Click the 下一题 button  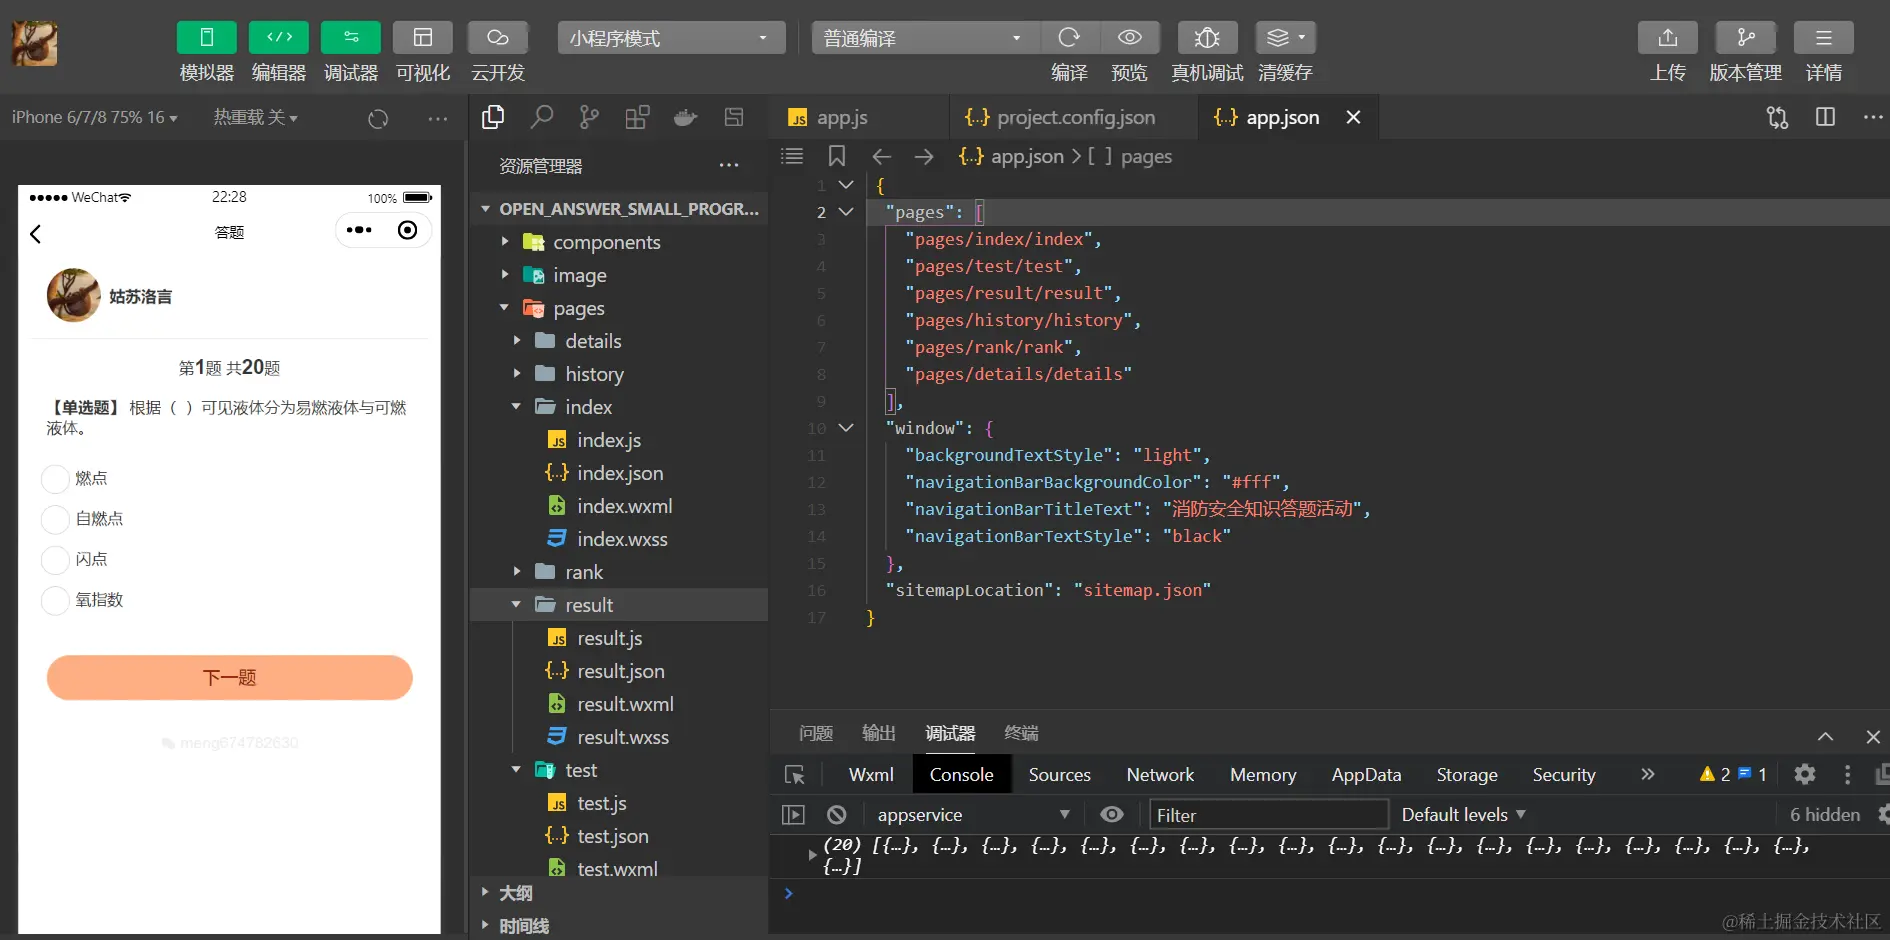(230, 677)
